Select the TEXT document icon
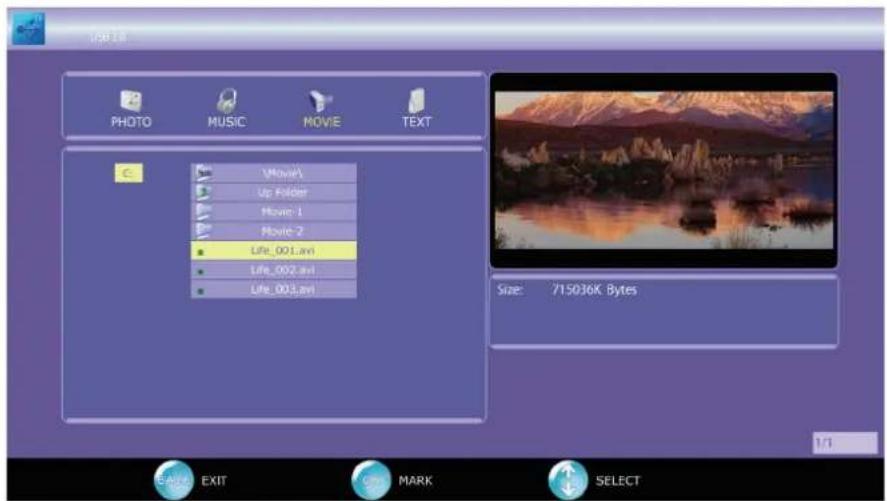This screenshot has width=887, height=501. point(416,101)
